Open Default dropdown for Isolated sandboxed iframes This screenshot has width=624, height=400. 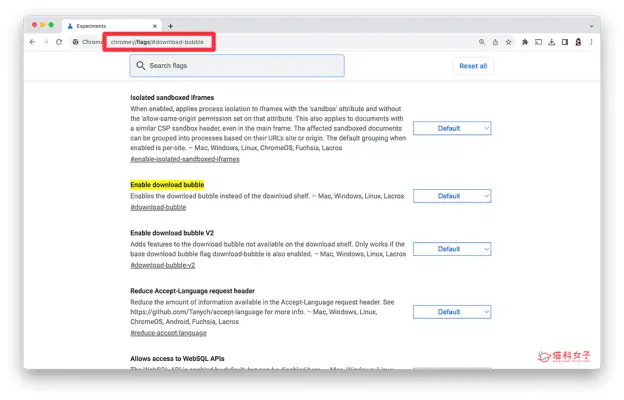pyautogui.click(x=452, y=128)
